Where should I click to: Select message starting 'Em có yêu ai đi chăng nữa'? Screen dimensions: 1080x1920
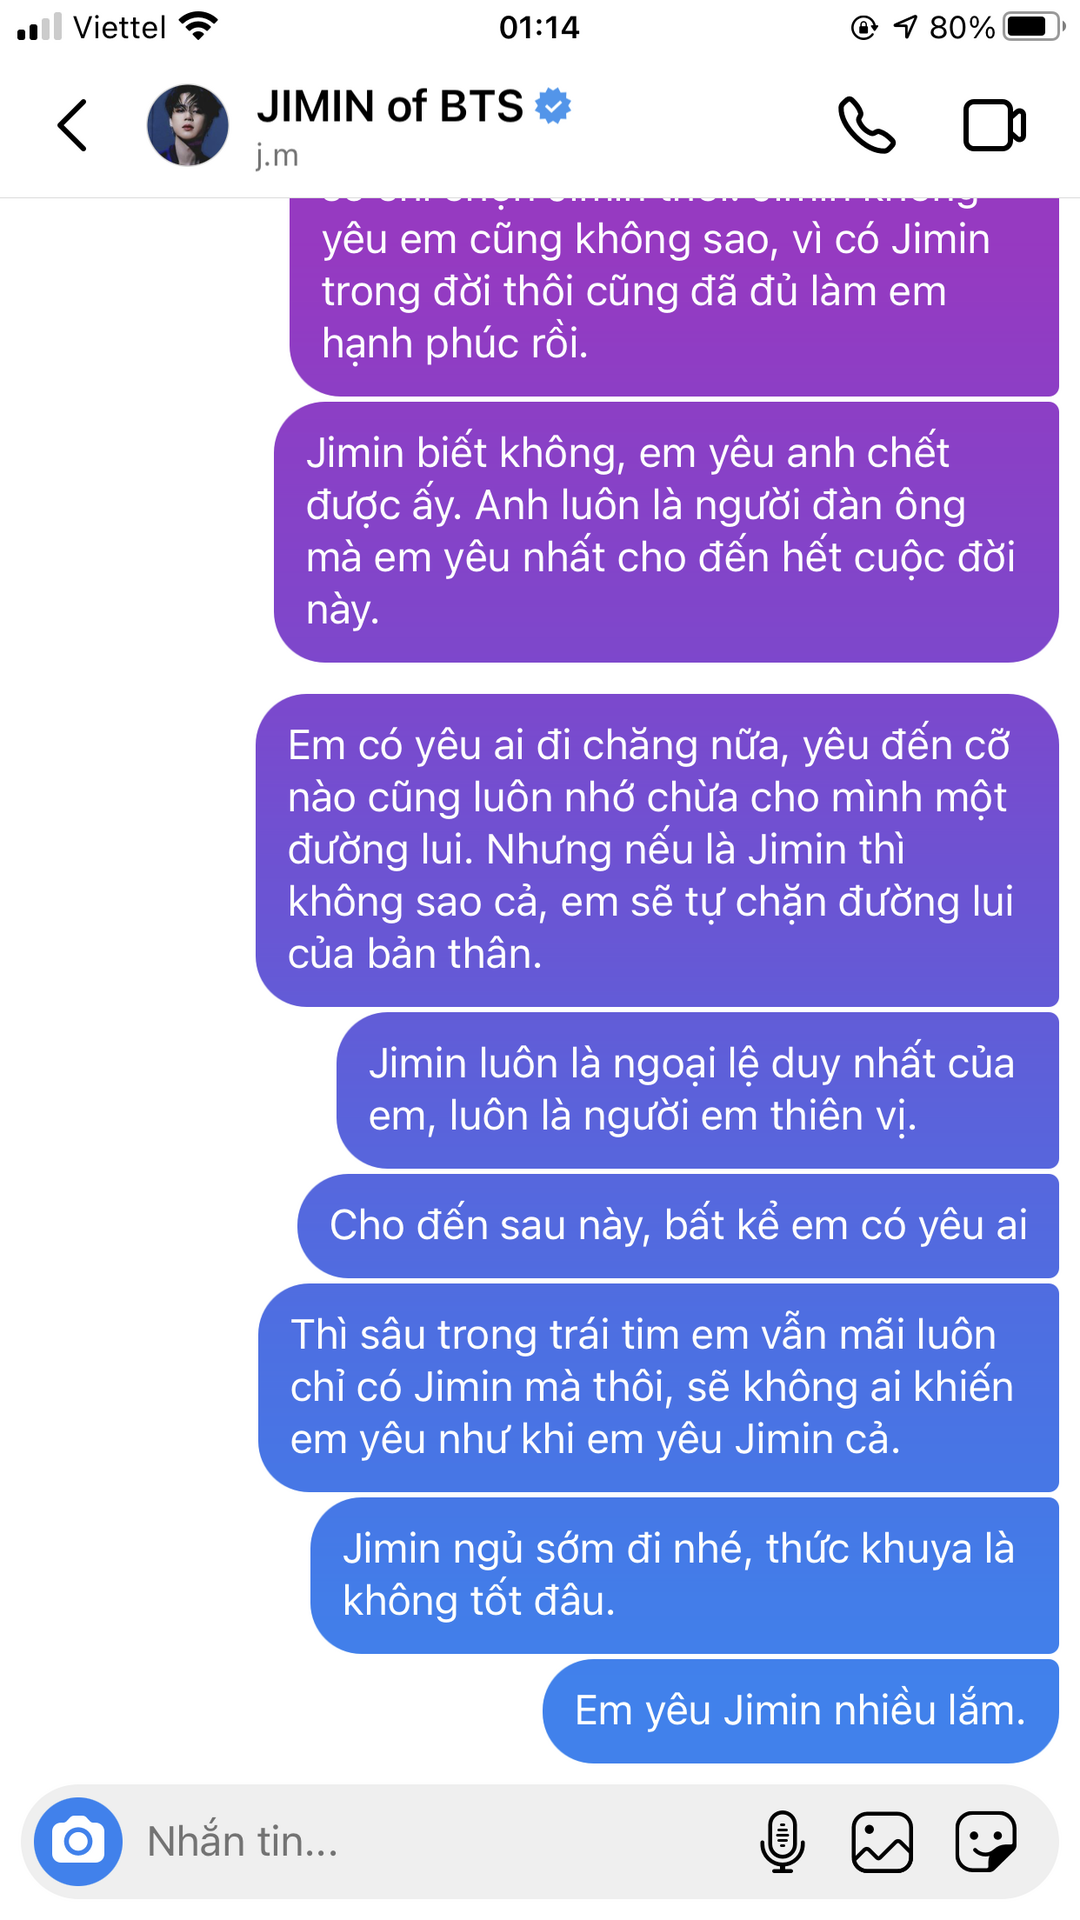pos(657,850)
